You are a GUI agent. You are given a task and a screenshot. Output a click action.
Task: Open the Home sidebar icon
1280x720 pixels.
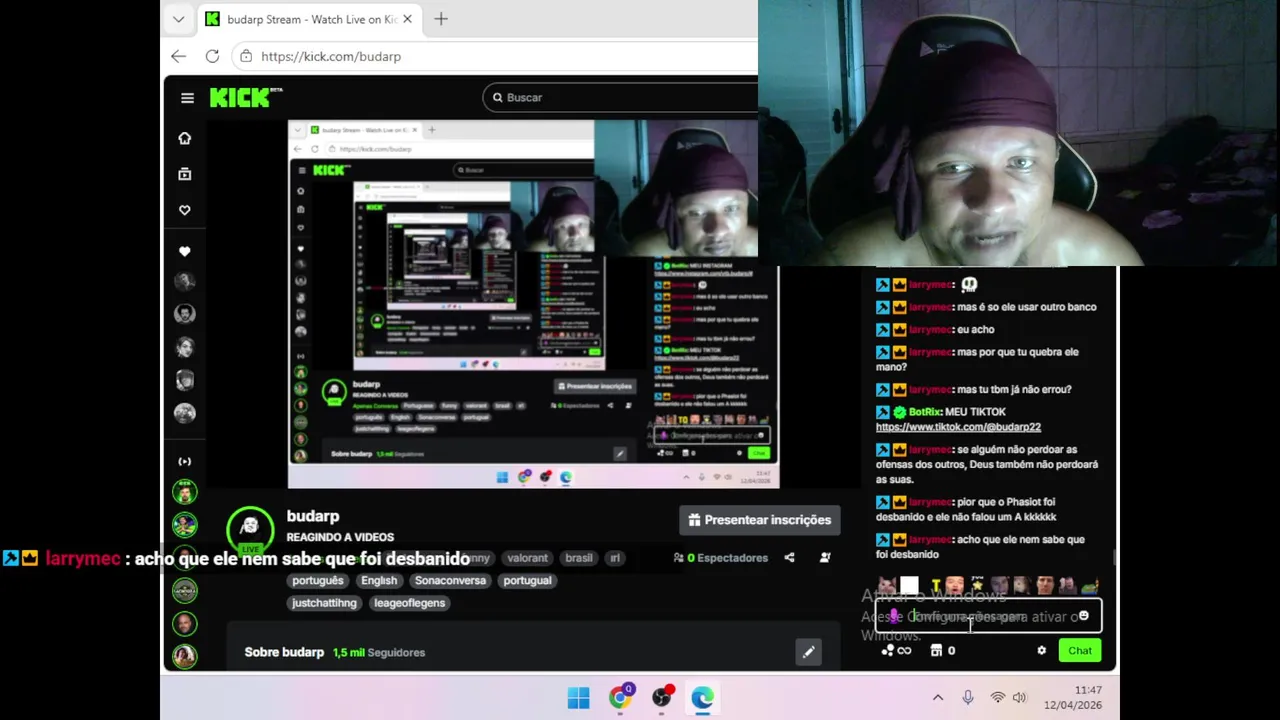pos(184,138)
